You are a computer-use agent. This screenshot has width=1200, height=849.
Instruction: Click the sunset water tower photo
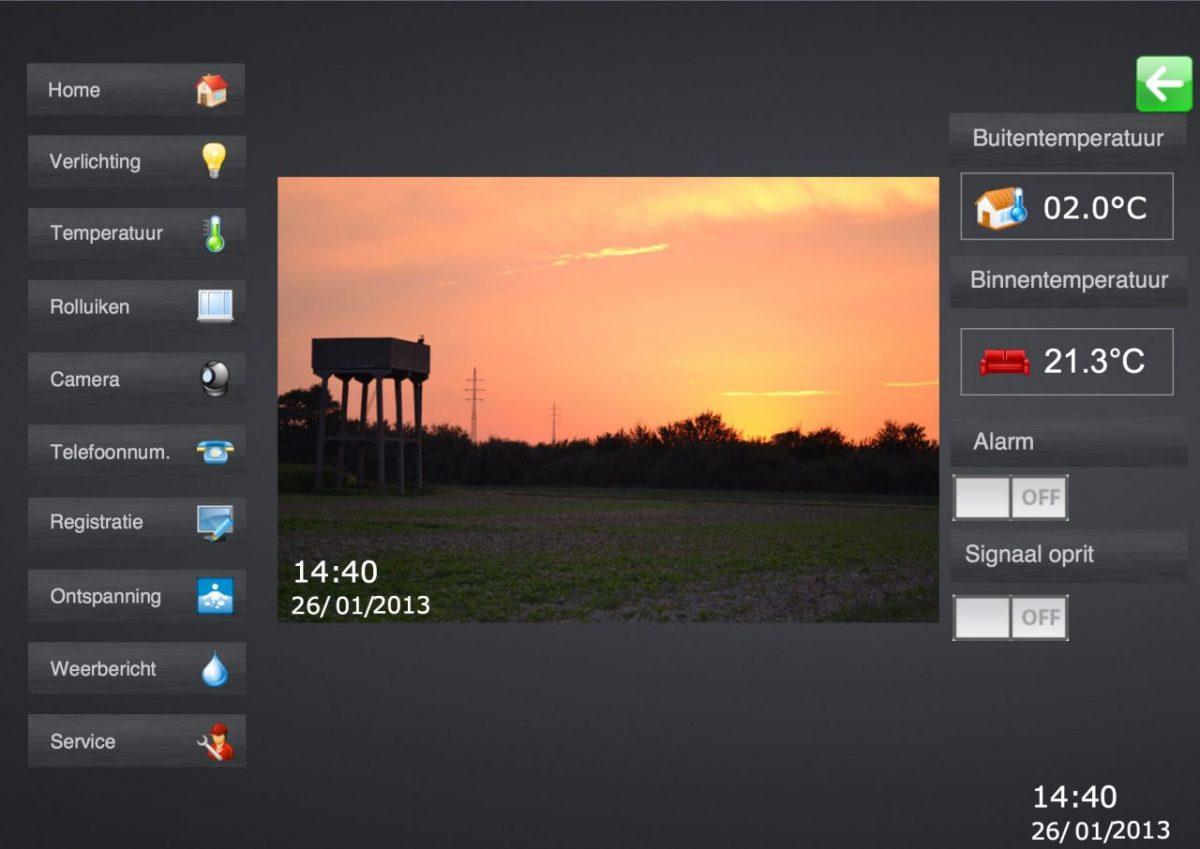tap(608, 399)
